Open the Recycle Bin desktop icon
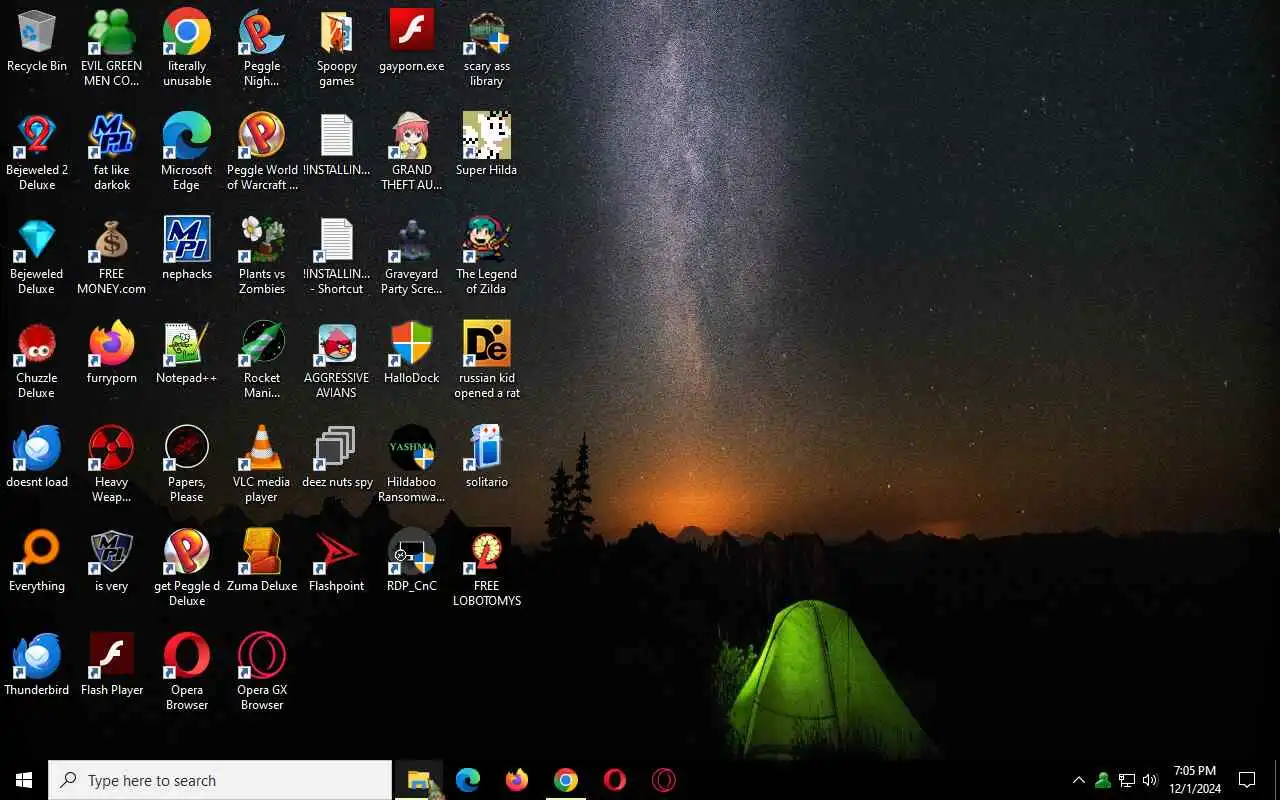Viewport: 1280px width, 800px height. tap(37, 41)
